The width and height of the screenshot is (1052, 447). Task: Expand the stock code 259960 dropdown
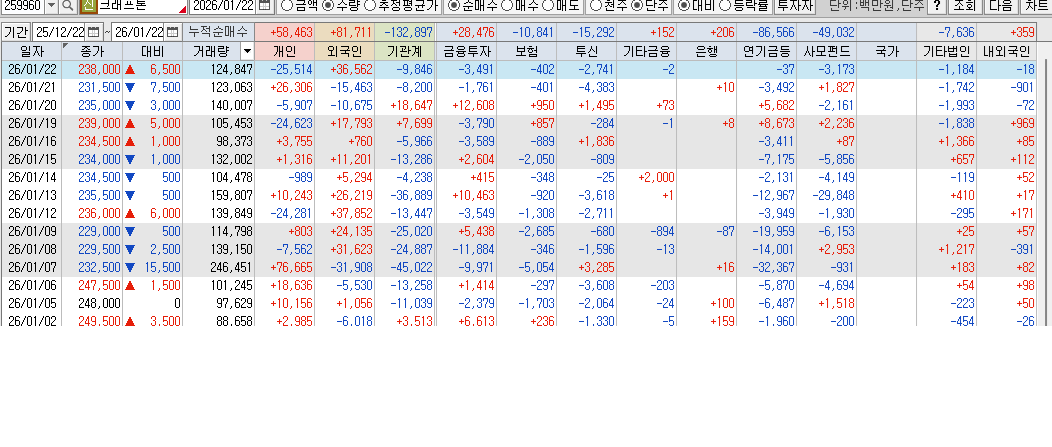52,6
